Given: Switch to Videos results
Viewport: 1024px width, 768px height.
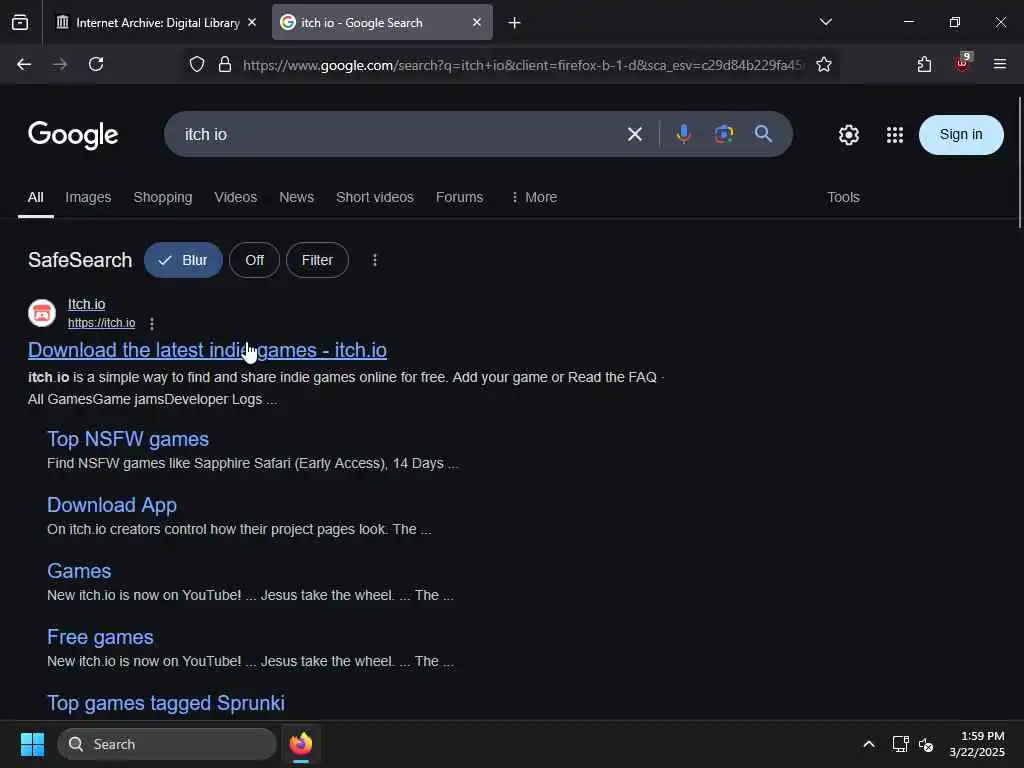Looking at the screenshot, I should click(x=236, y=197).
